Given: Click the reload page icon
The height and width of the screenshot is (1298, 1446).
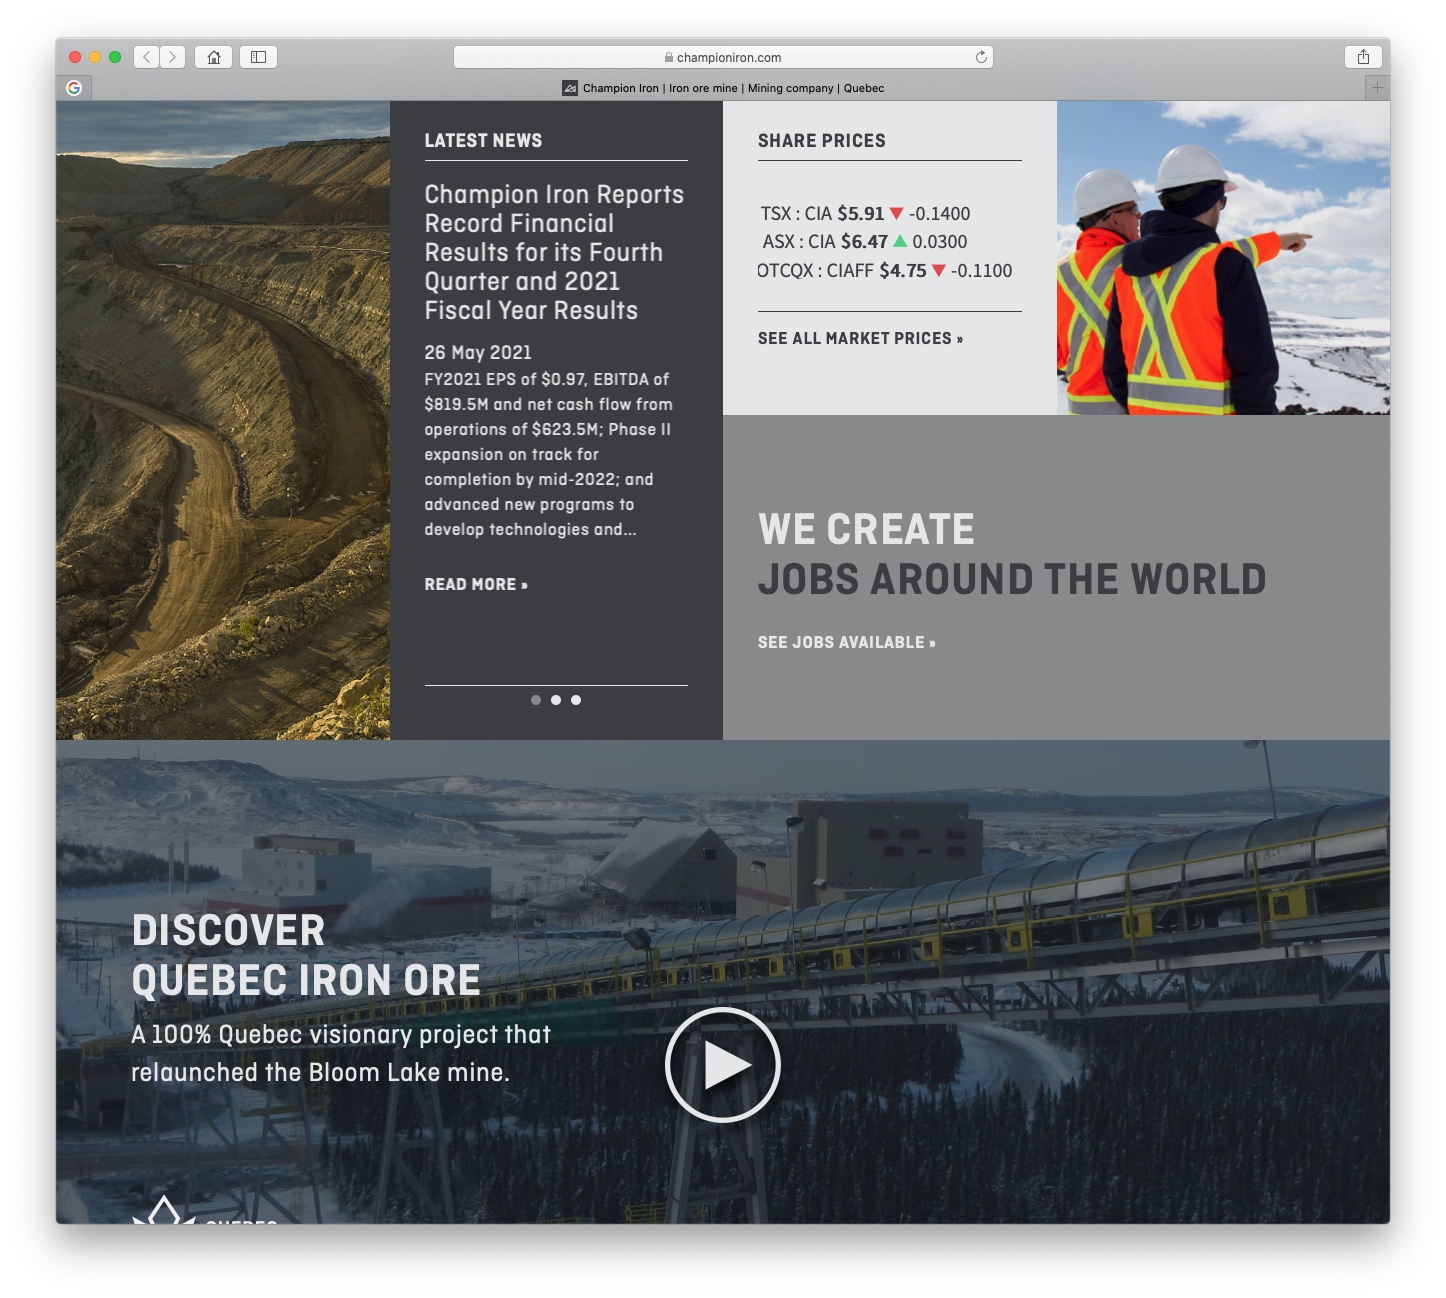Looking at the screenshot, I should pos(981,57).
